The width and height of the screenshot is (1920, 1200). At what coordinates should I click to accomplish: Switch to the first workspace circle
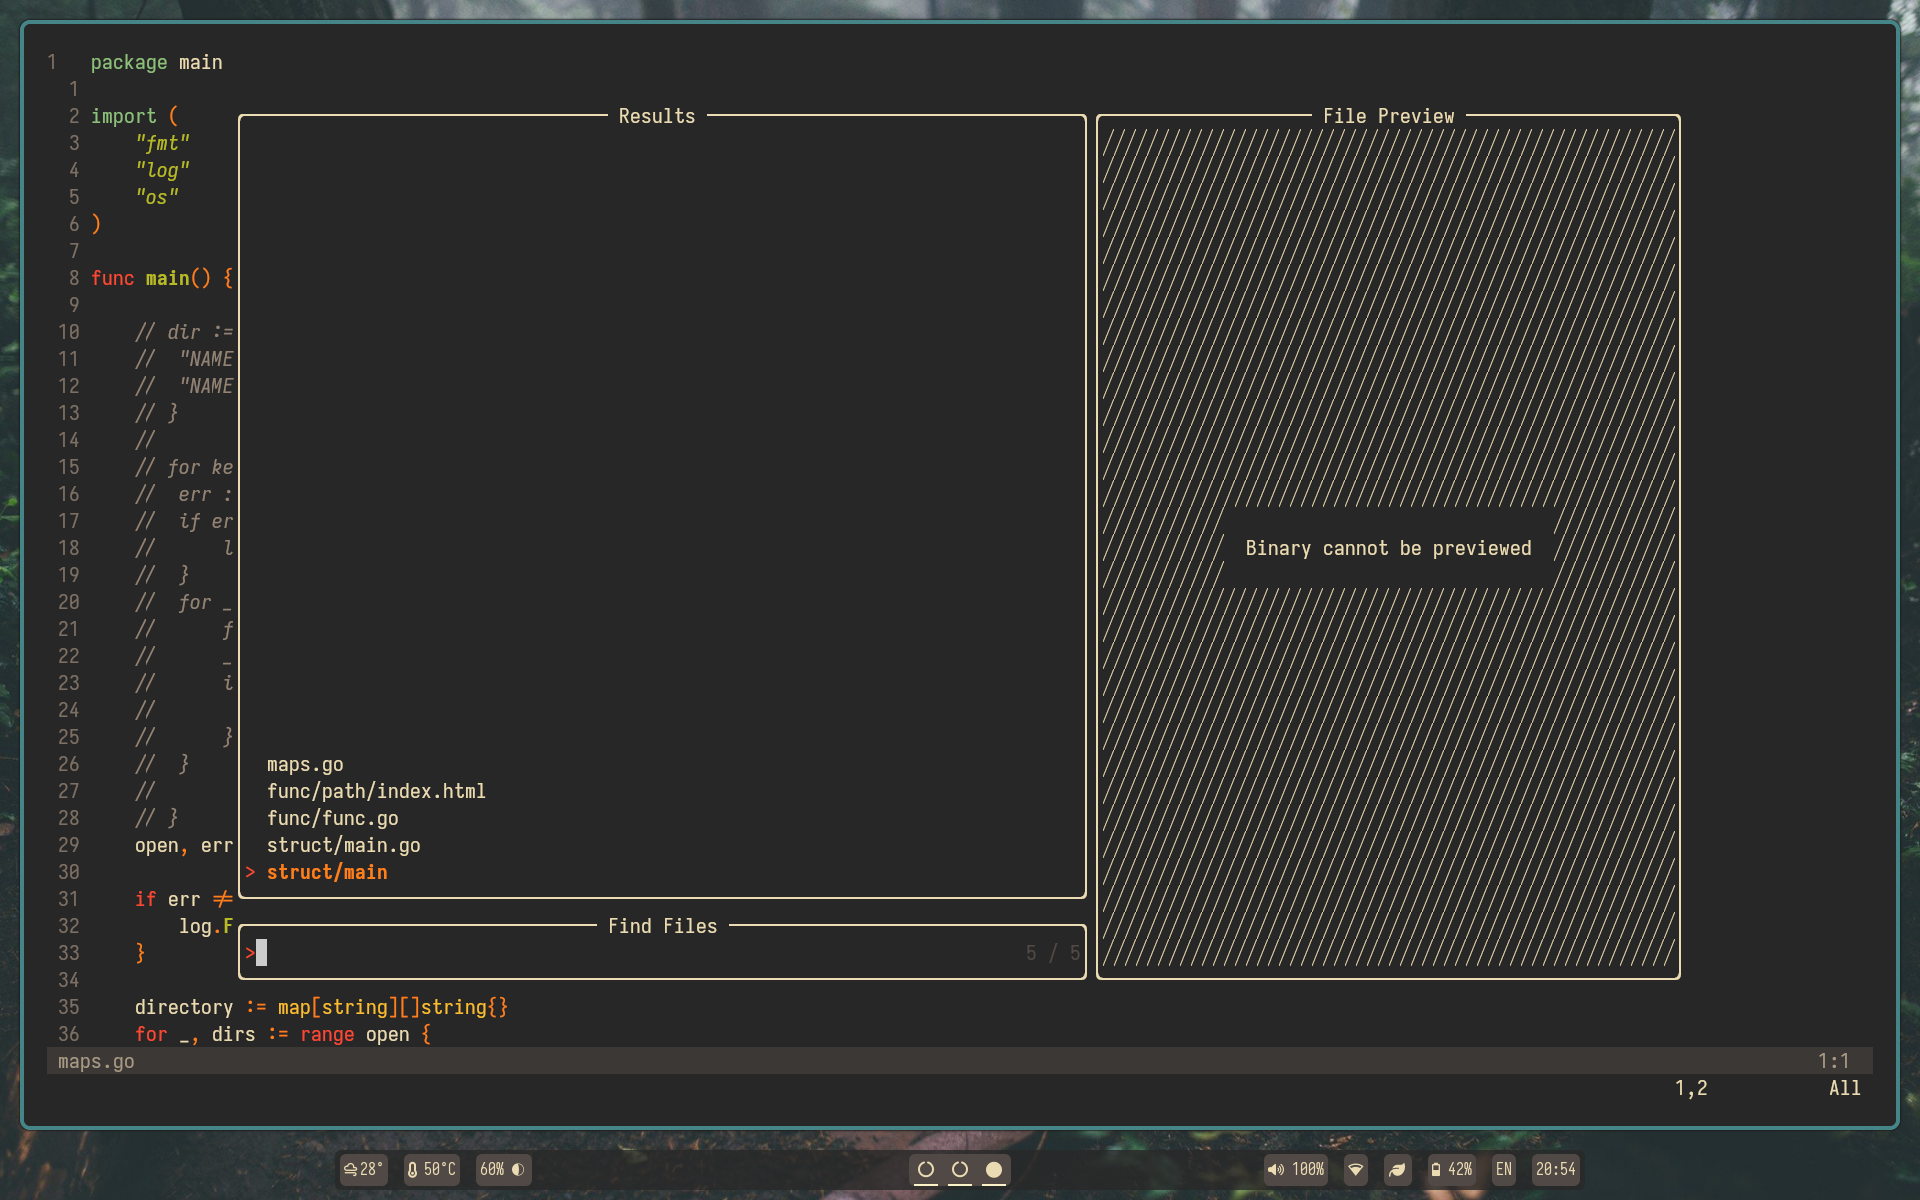pos(926,1169)
